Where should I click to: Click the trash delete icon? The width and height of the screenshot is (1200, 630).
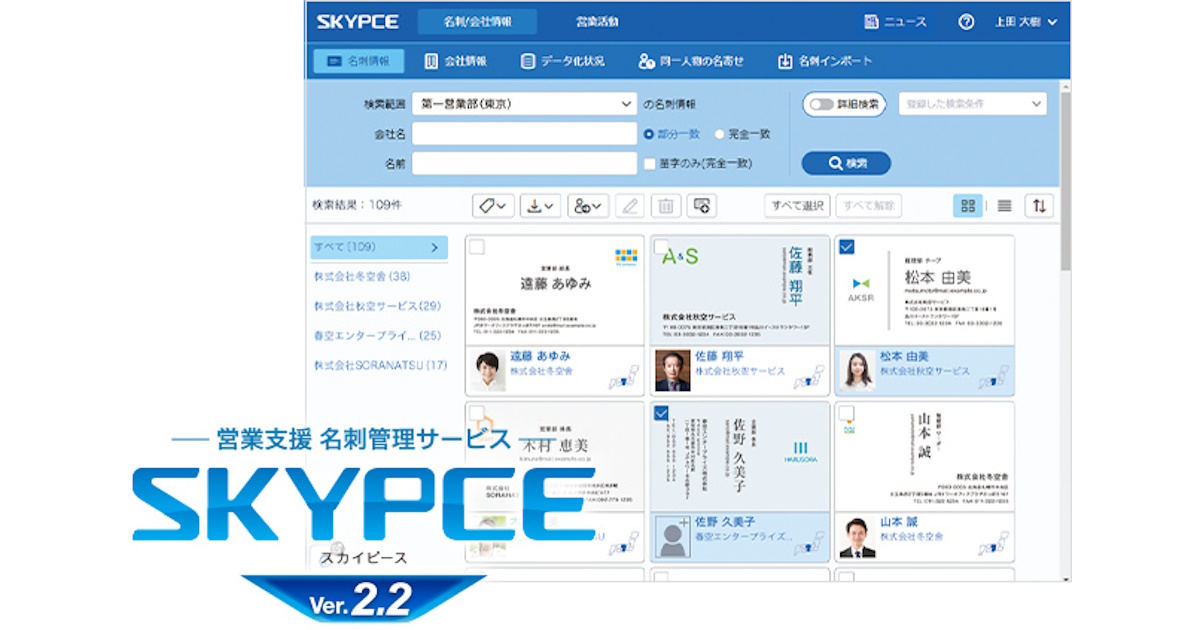pos(665,206)
